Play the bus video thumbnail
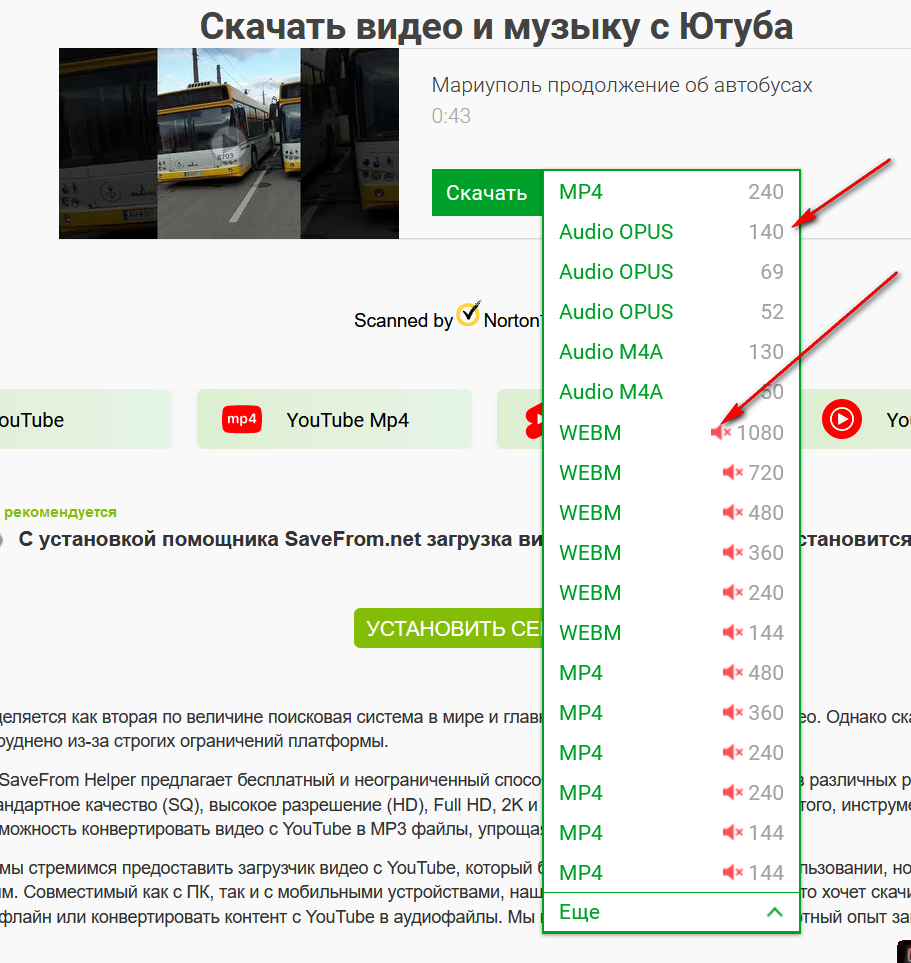This screenshot has height=963, width=911. pos(229,143)
